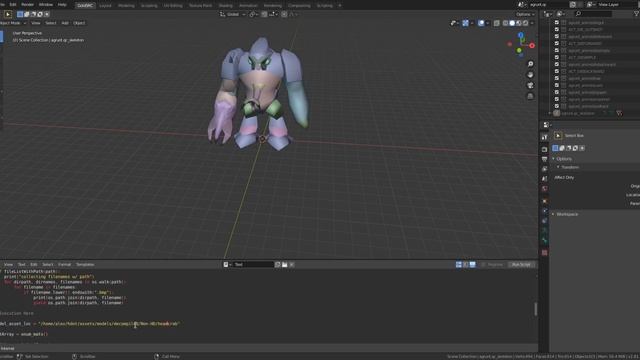This screenshot has width=640, height=360.
Task: Open the Window menu in top bar
Action: pos(46,5)
